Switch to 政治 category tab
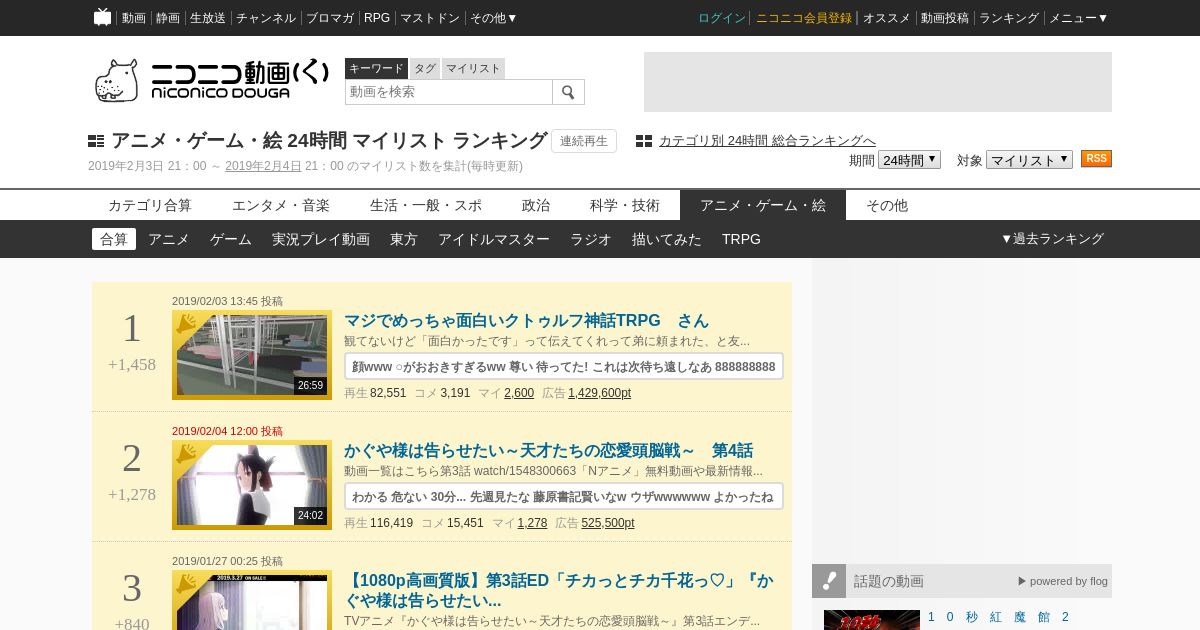 pos(536,205)
